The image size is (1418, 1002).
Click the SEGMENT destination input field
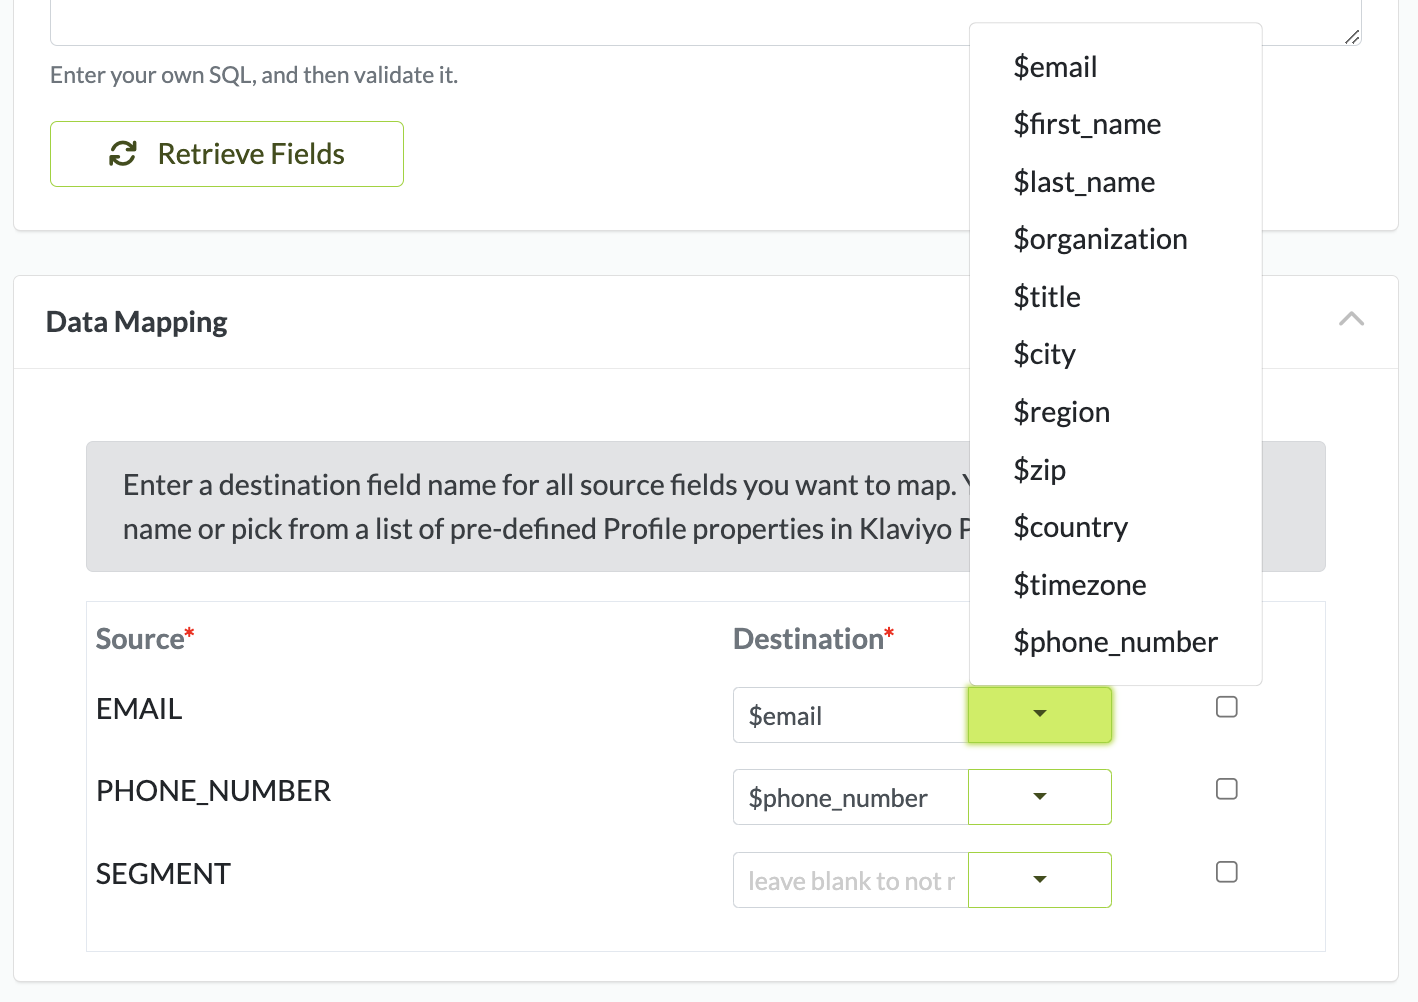coord(851,880)
